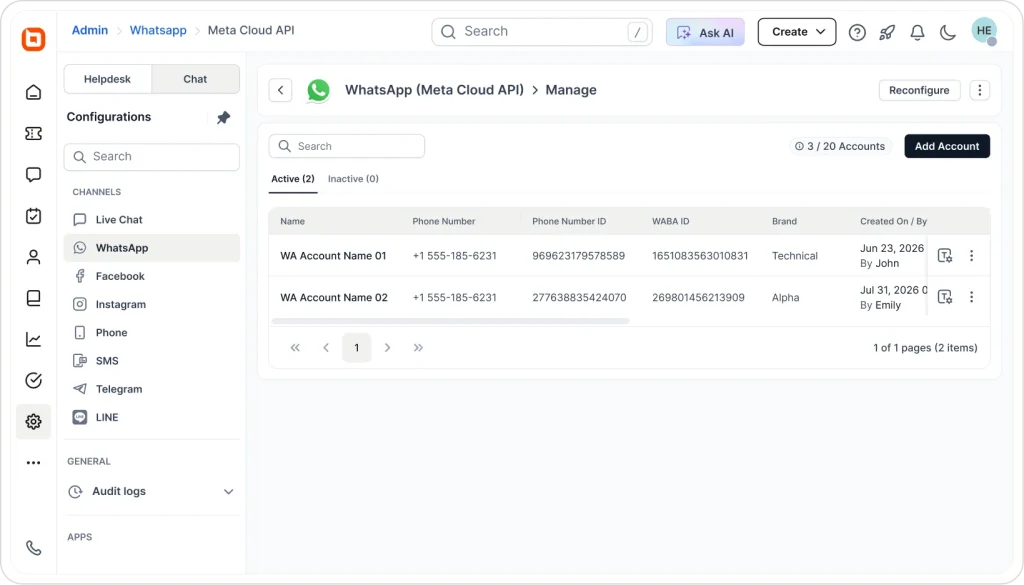Go to previous page arrow
The height and width of the screenshot is (585, 1024).
[326, 348]
